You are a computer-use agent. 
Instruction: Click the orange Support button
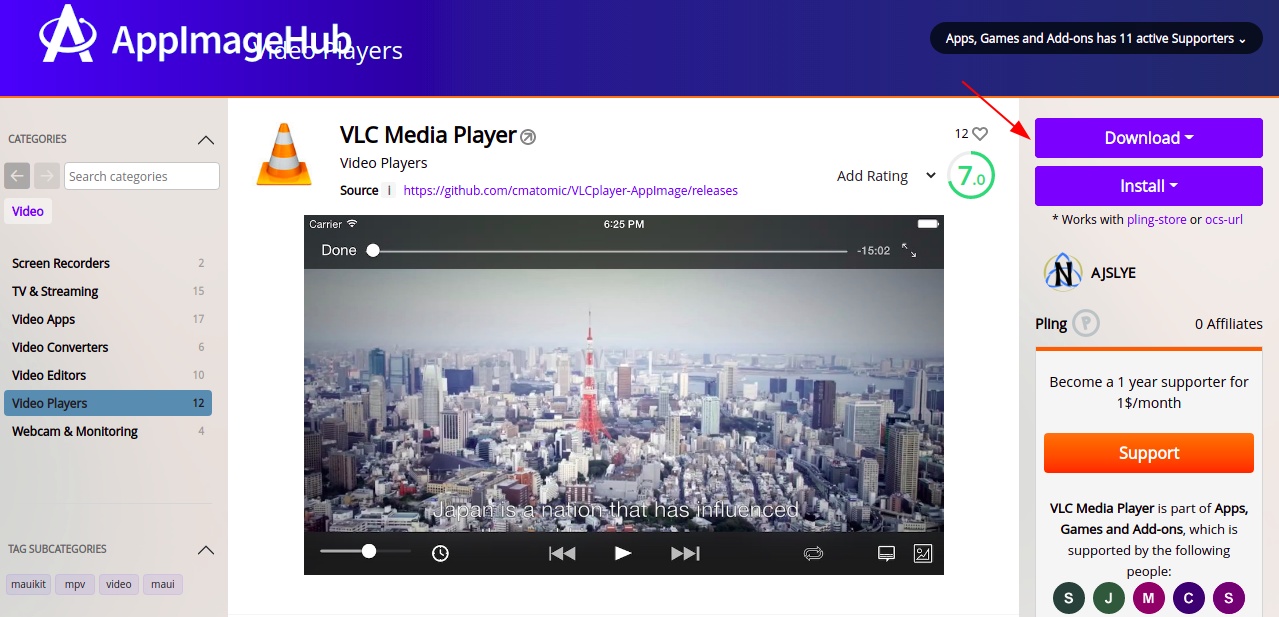(x=1149, y=453)
